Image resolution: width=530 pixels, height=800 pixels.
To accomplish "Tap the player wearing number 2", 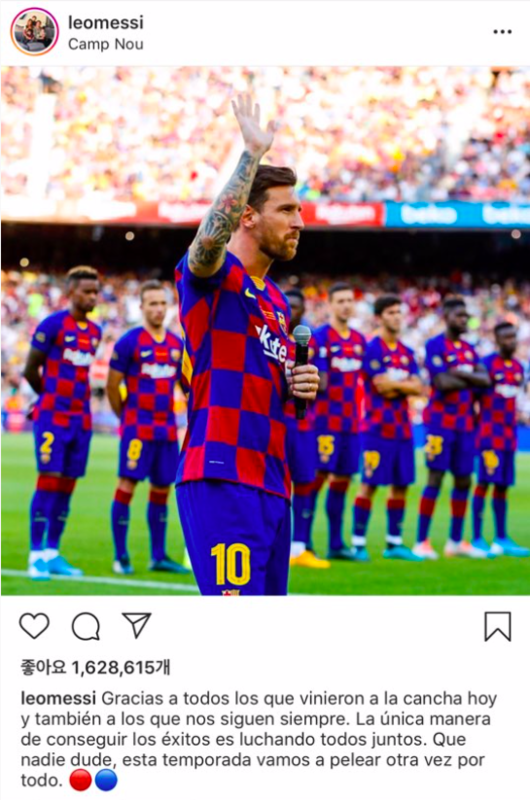I will pyautogui.click(x=62, y=422).
